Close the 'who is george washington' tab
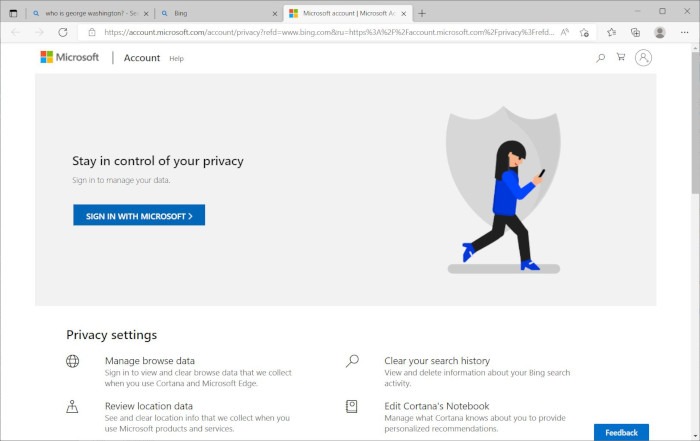This screenshot has width=700, height=441. click(146, 14)
